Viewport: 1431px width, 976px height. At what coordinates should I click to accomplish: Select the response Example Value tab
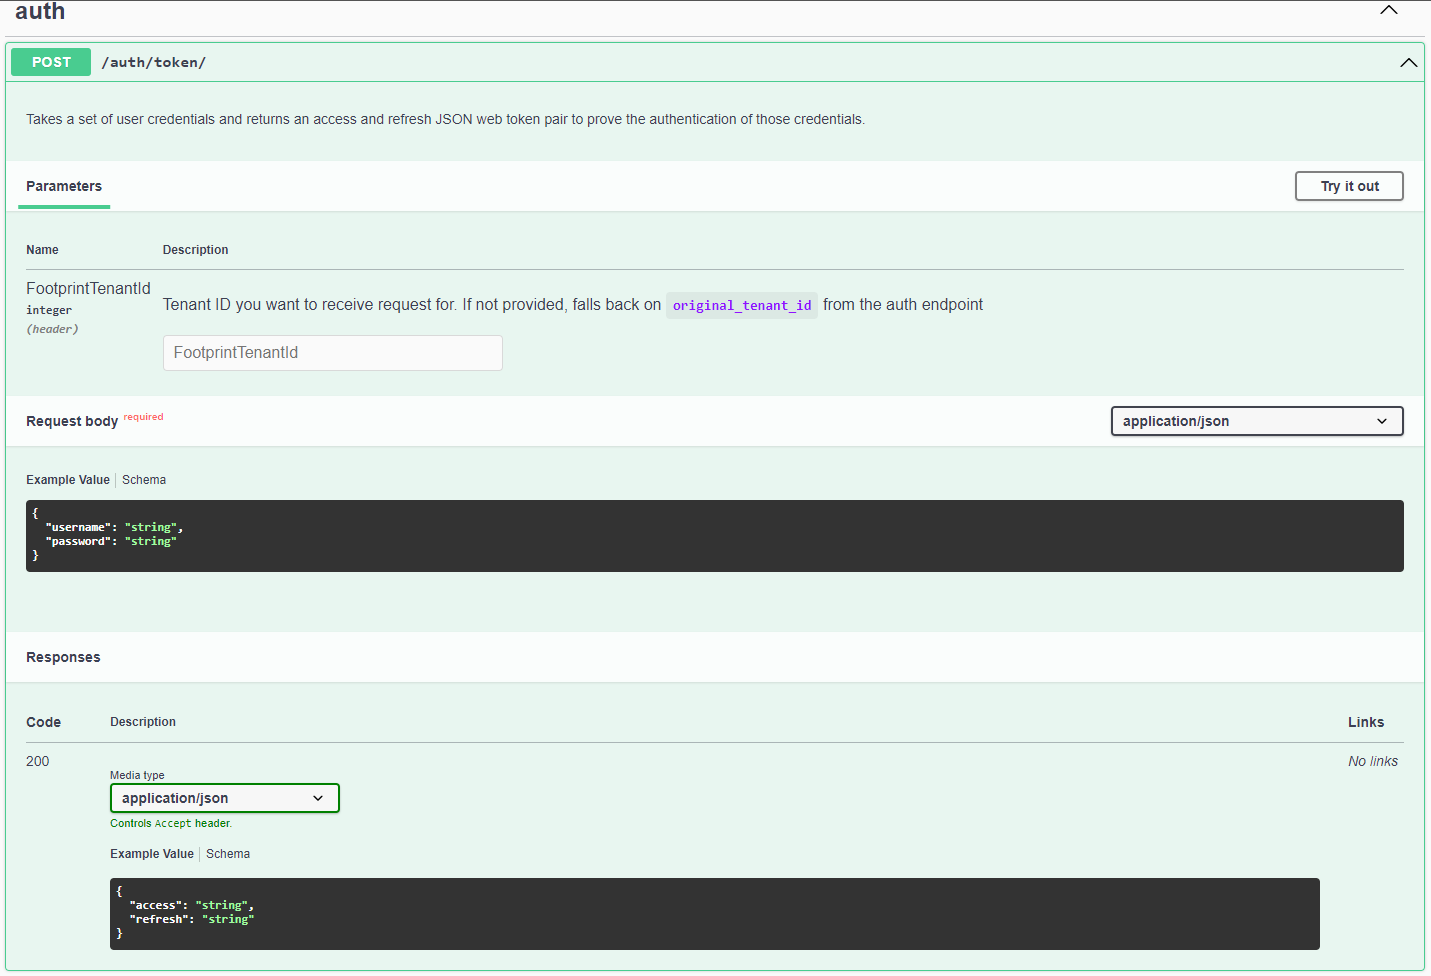coord(152,854)
